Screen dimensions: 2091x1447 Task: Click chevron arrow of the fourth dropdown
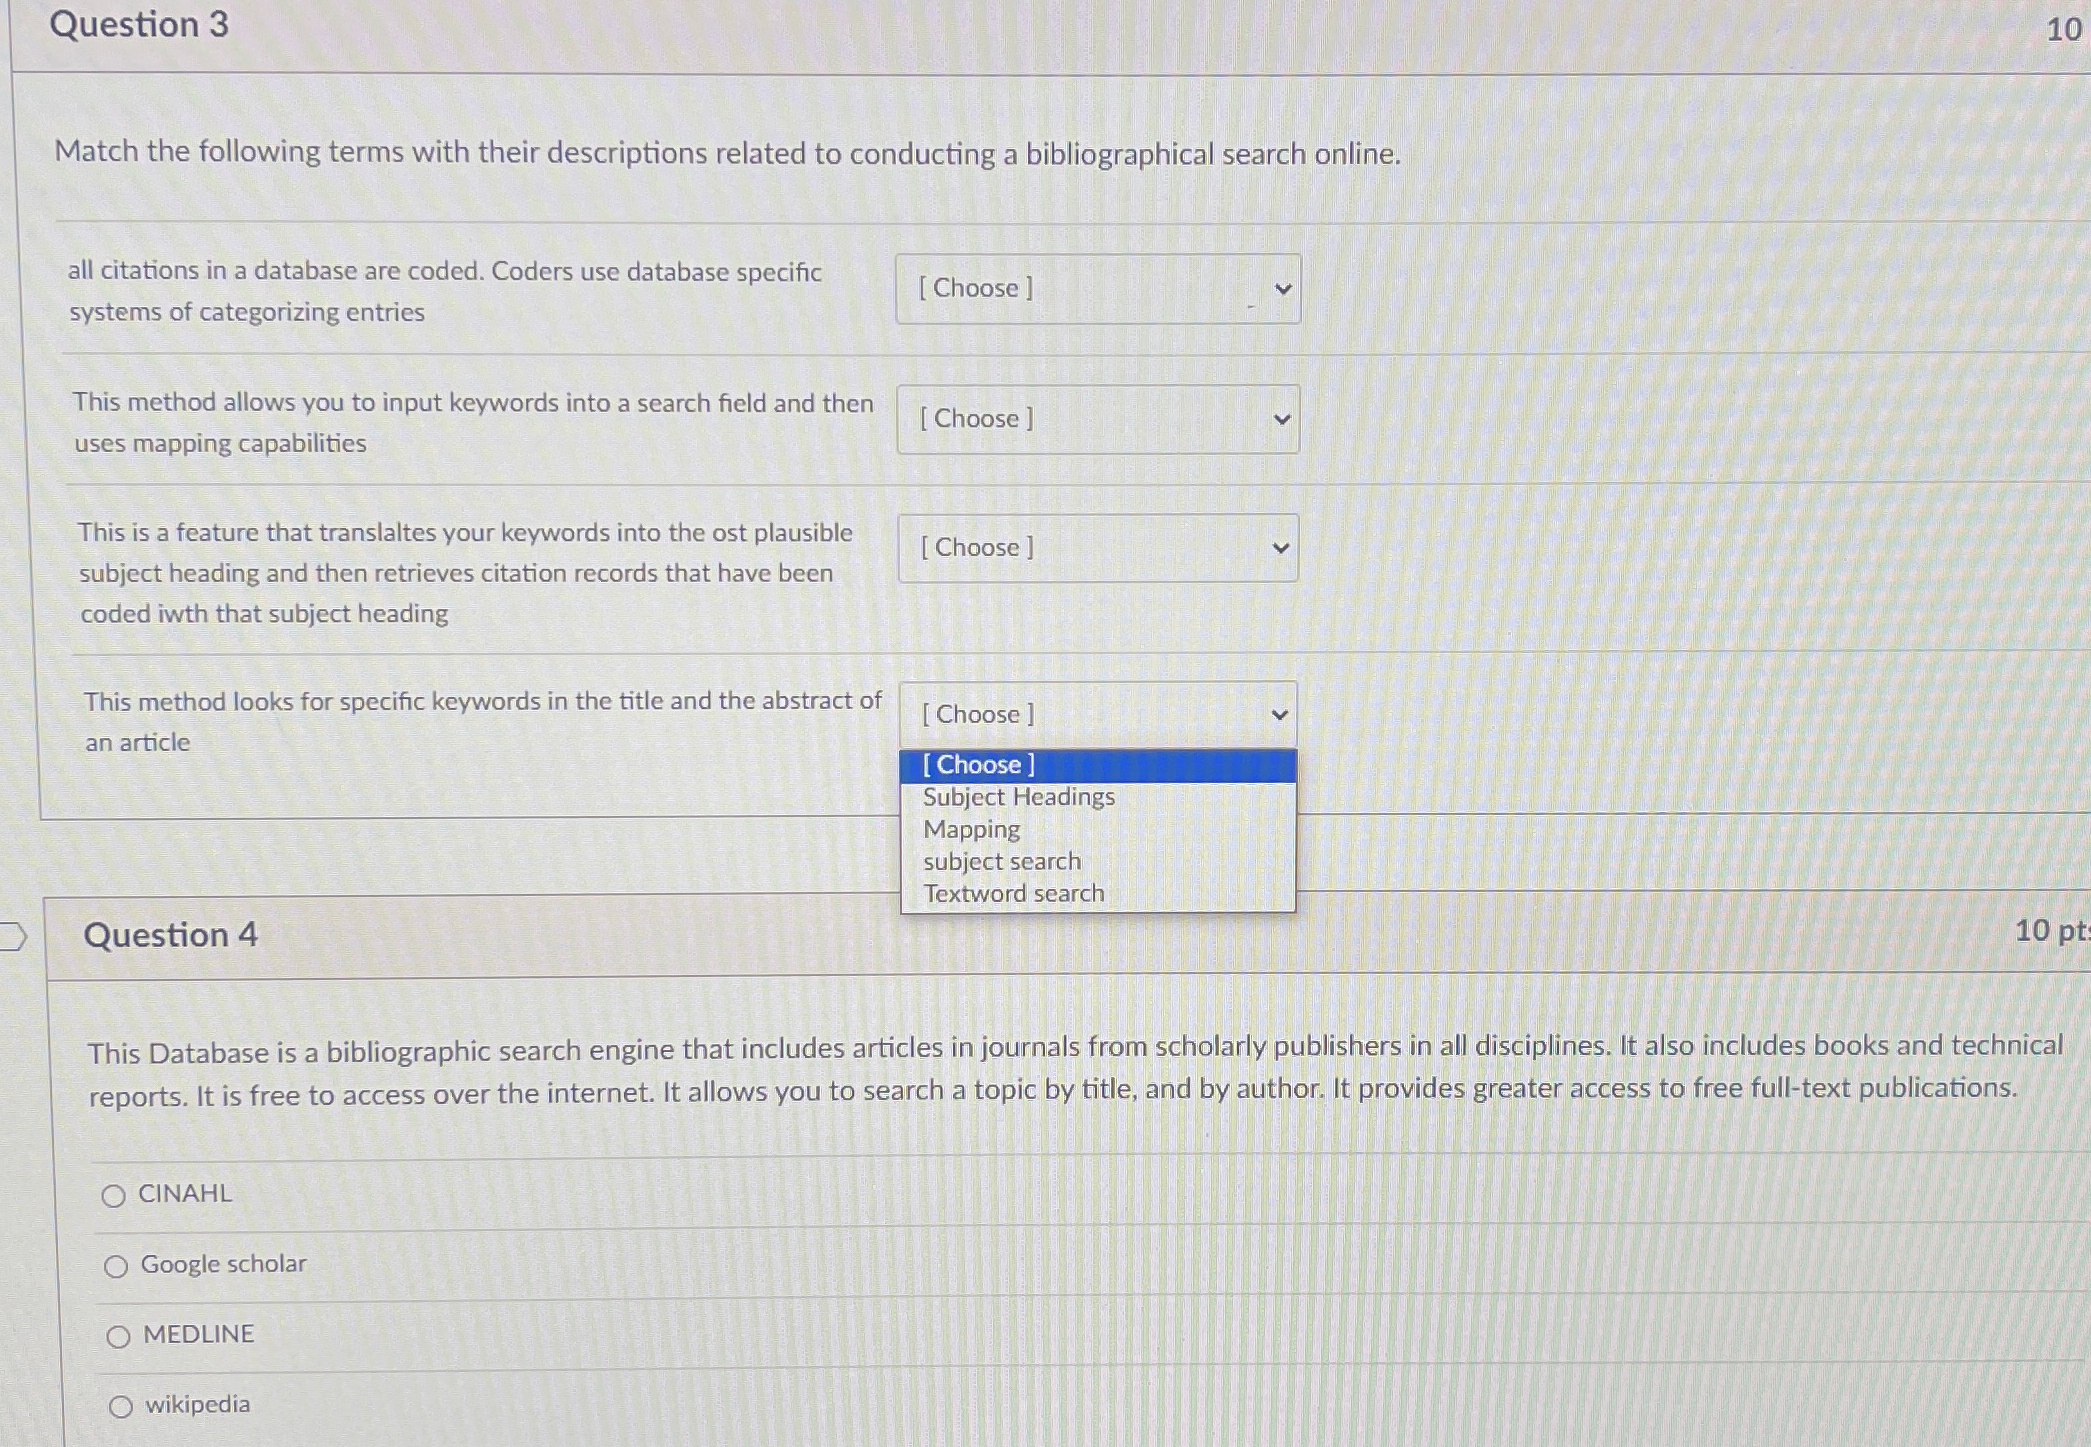coord(1279,716)
